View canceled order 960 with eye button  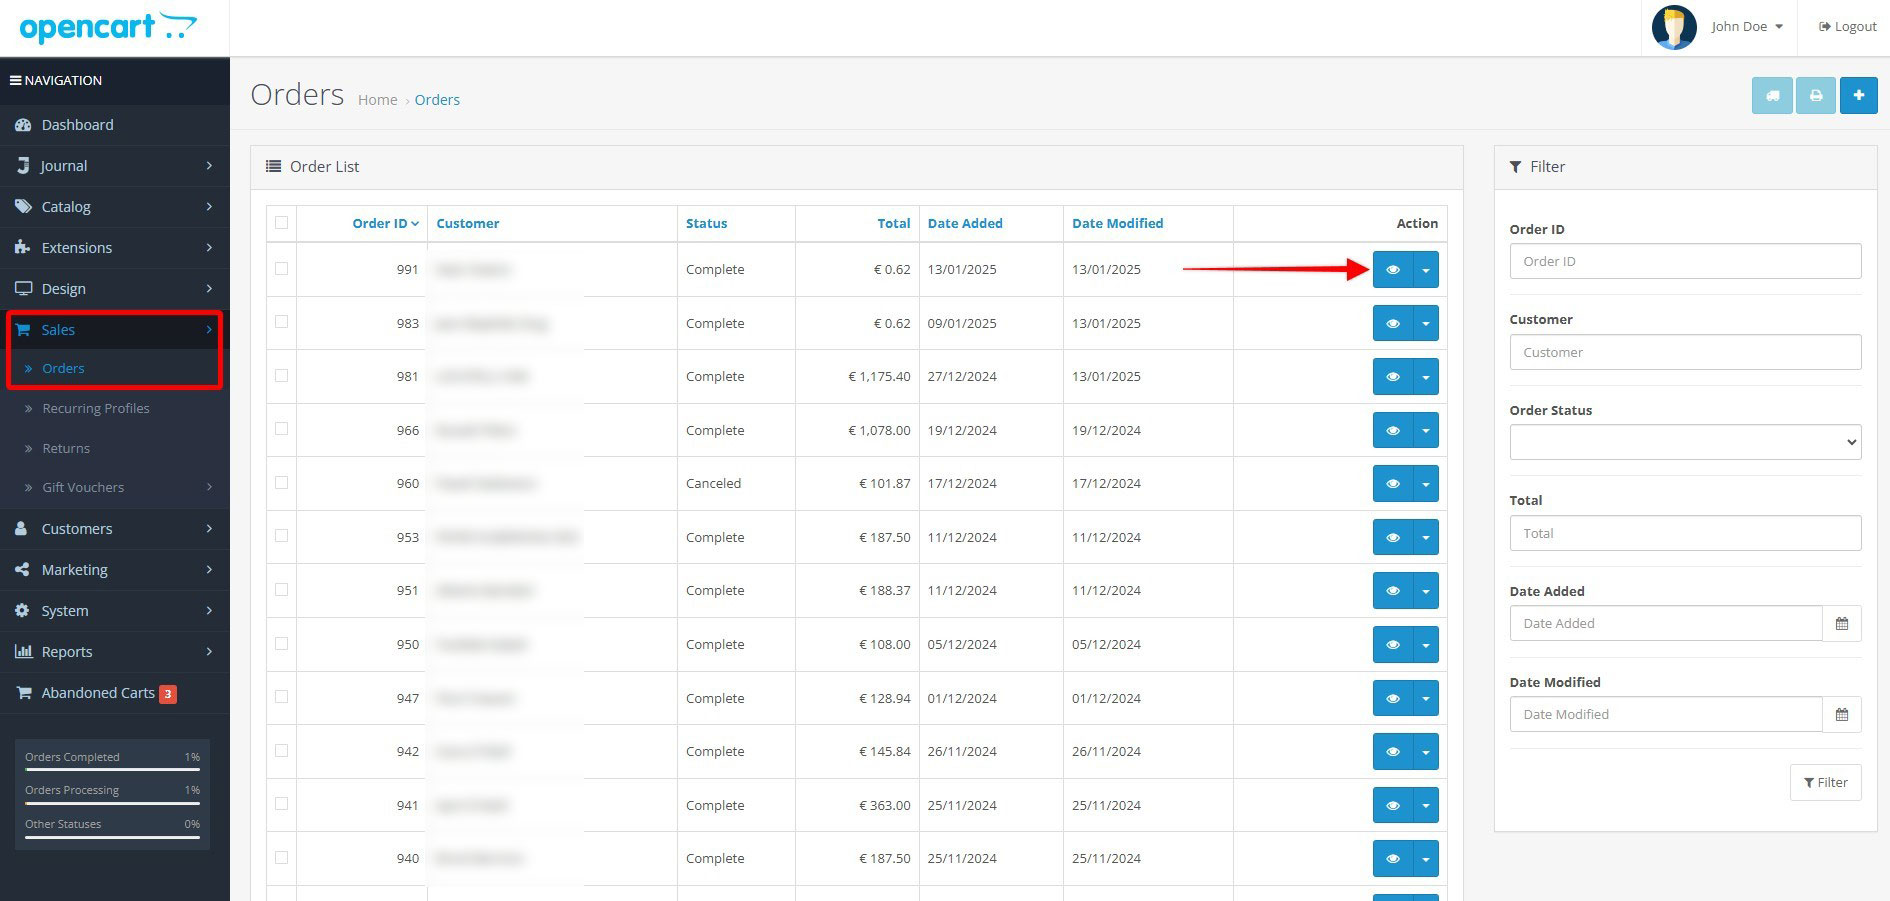tap(1393, 484)
